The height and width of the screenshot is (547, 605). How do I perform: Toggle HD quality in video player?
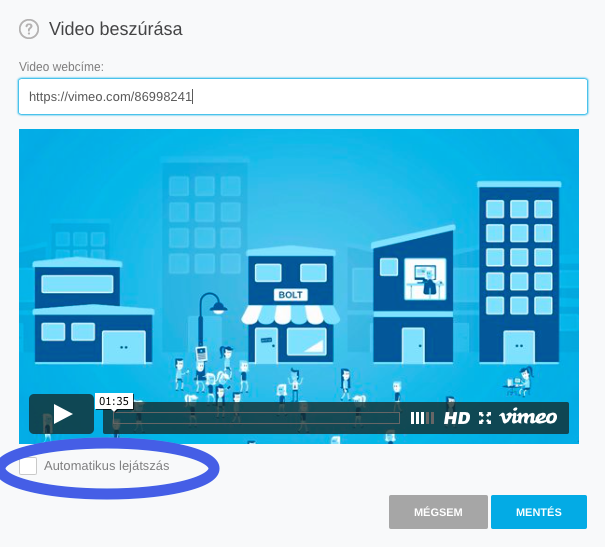(x=457, y=418)
